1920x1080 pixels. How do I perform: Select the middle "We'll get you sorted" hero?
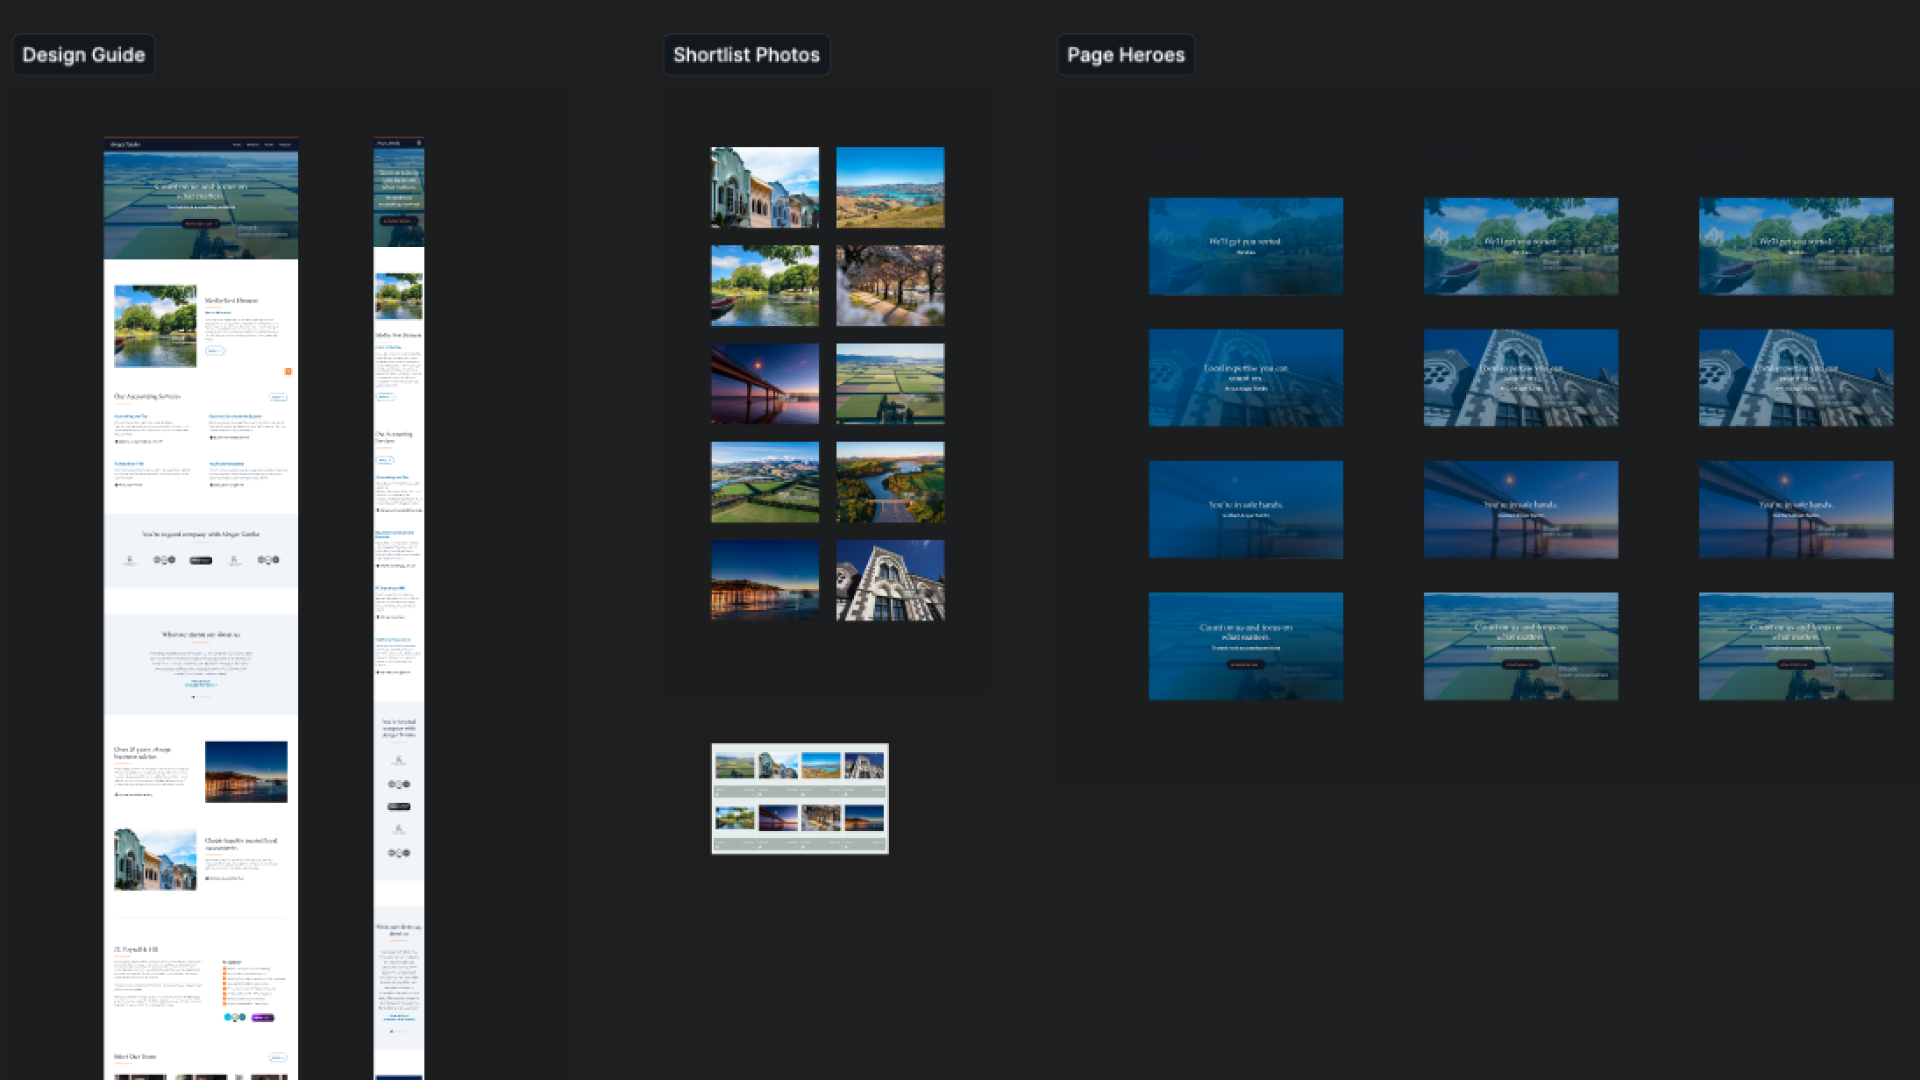[1521, 246]
